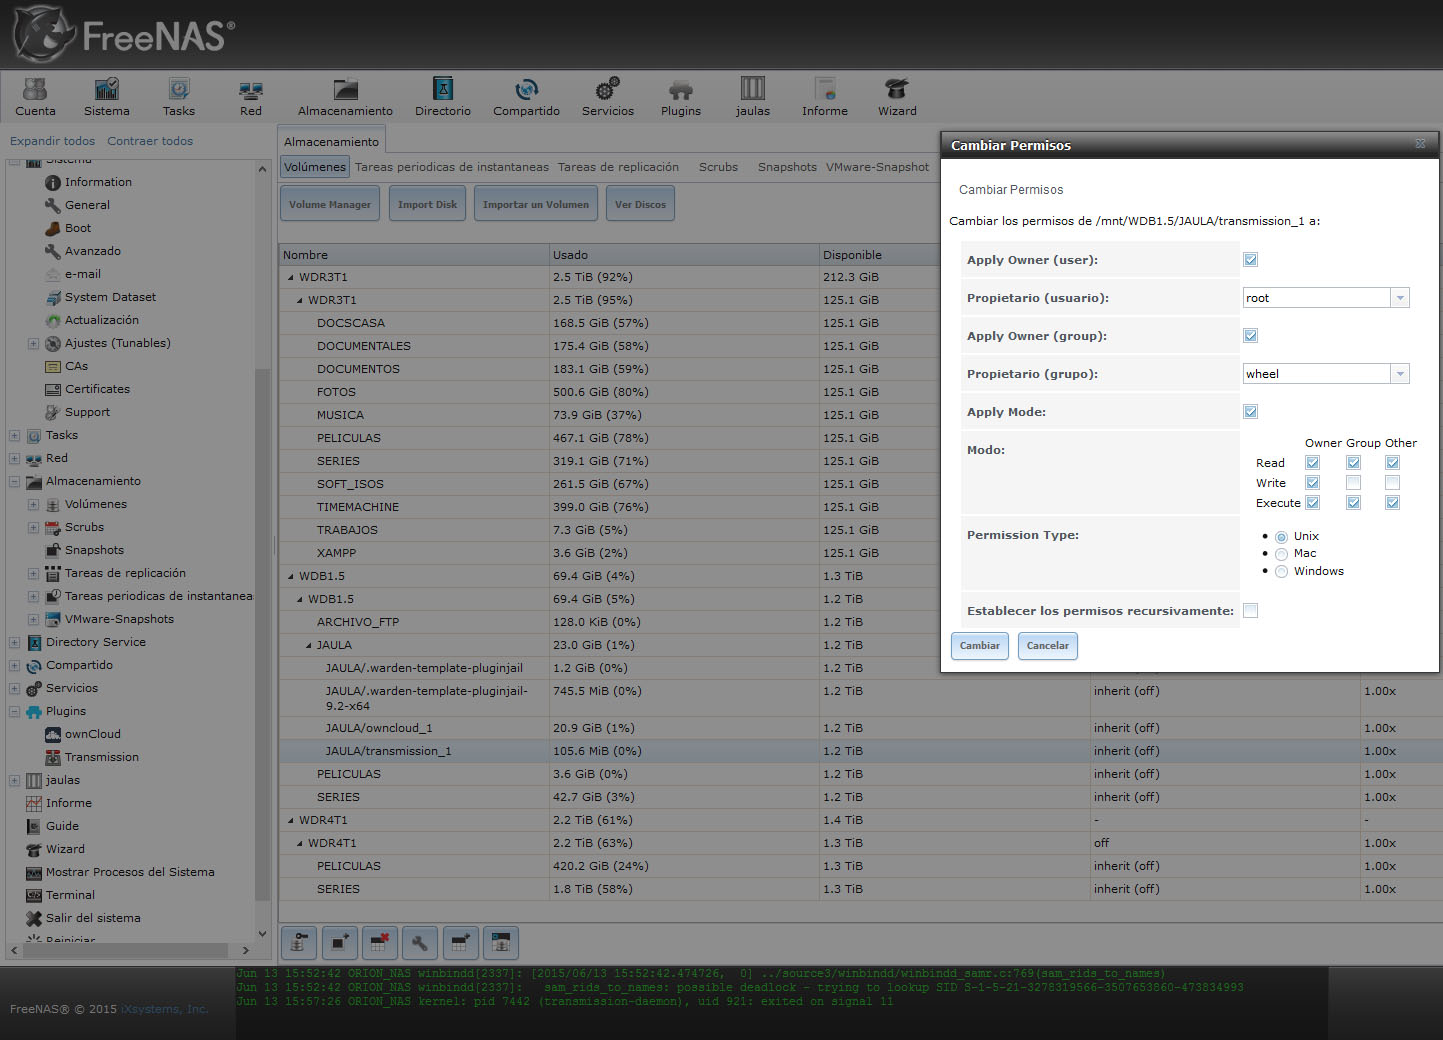Click the Importar un Volumen button

coord(536,204)
